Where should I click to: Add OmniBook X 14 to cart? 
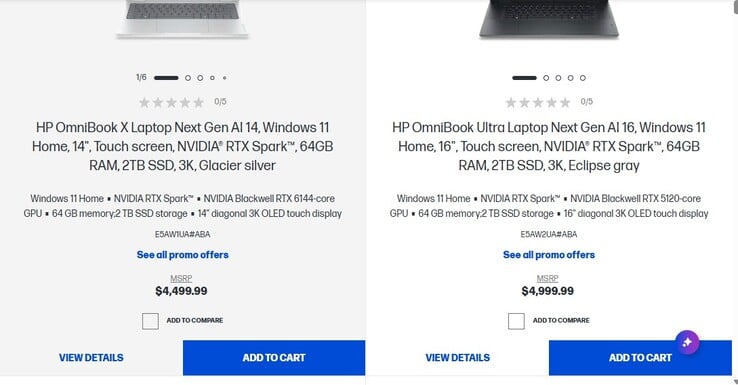pos(274,358)
